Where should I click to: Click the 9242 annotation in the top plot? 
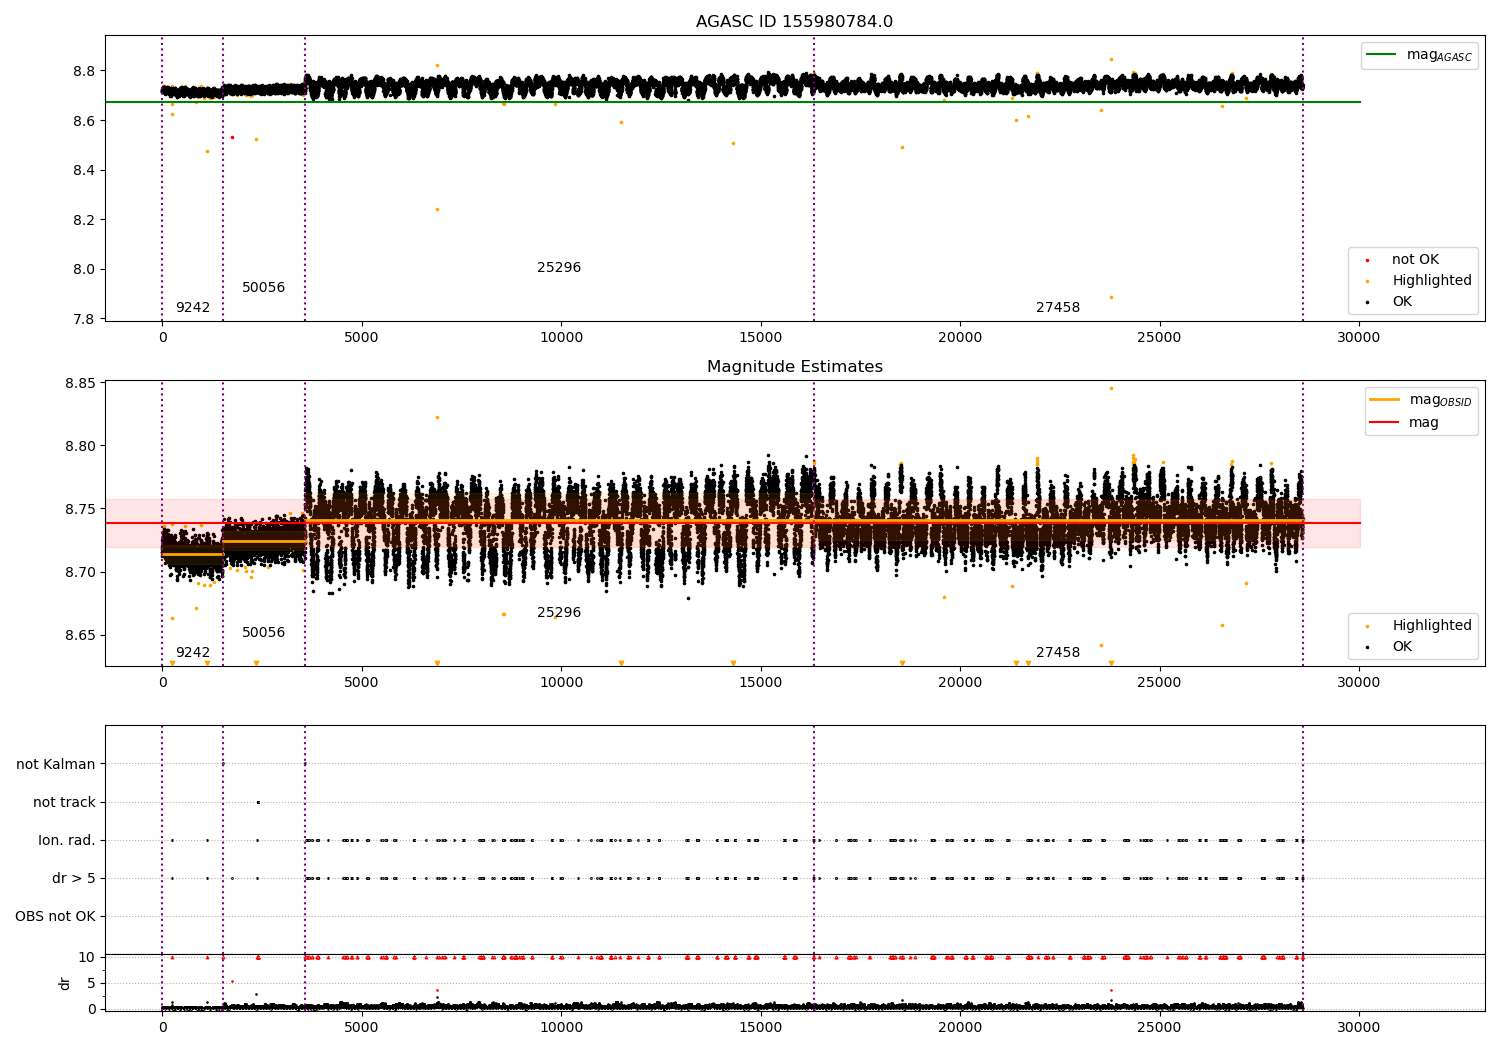coord(193,308)
